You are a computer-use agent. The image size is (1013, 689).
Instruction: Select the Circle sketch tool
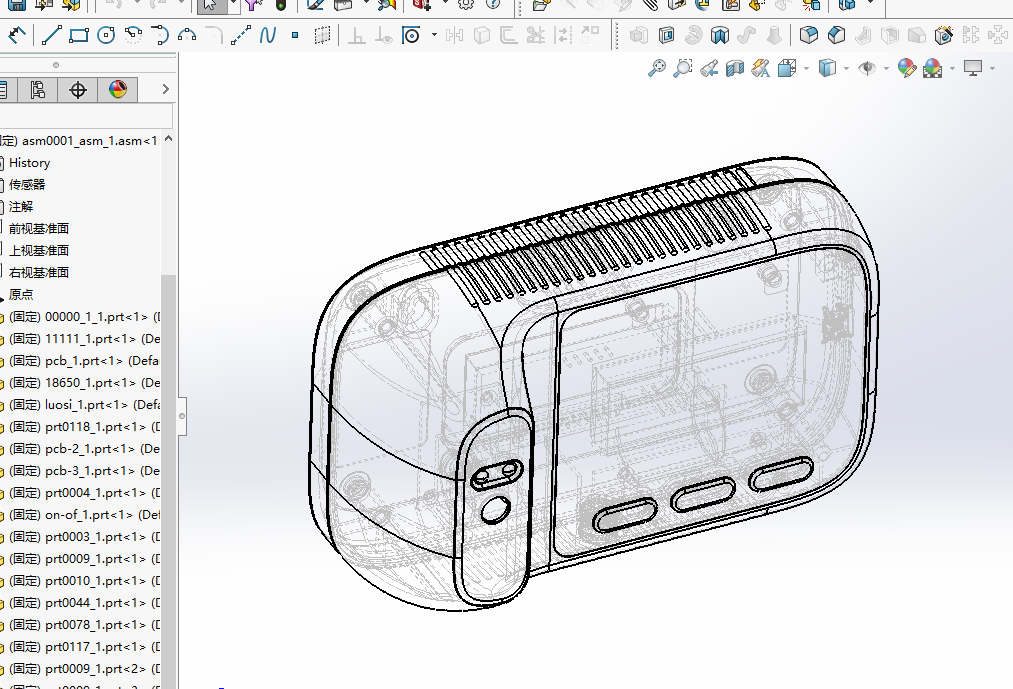coord(106,36)
